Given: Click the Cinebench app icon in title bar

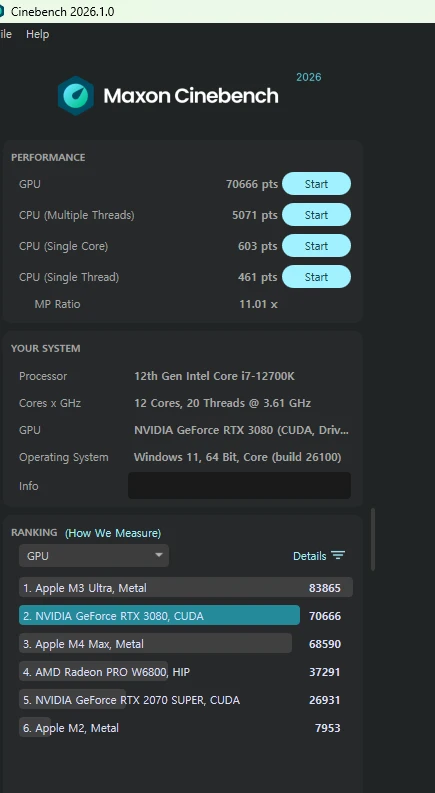Looking at the screenshot, I should (2, 11).
